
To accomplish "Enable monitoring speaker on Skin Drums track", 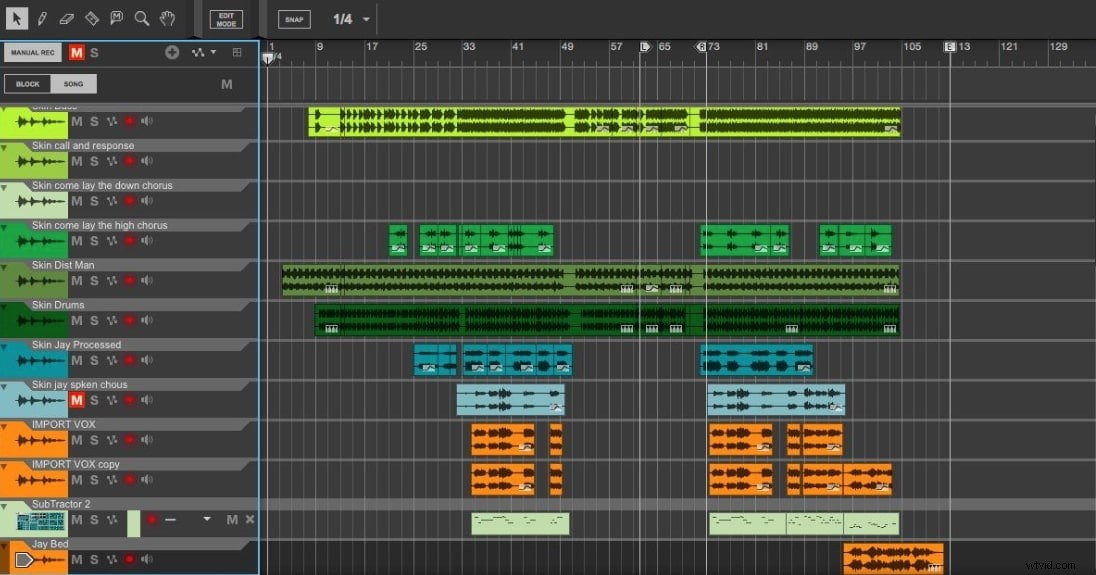I will coord(147,321).
